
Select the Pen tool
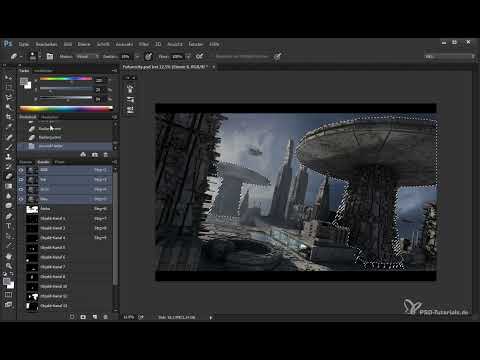(x=9, y=216)
